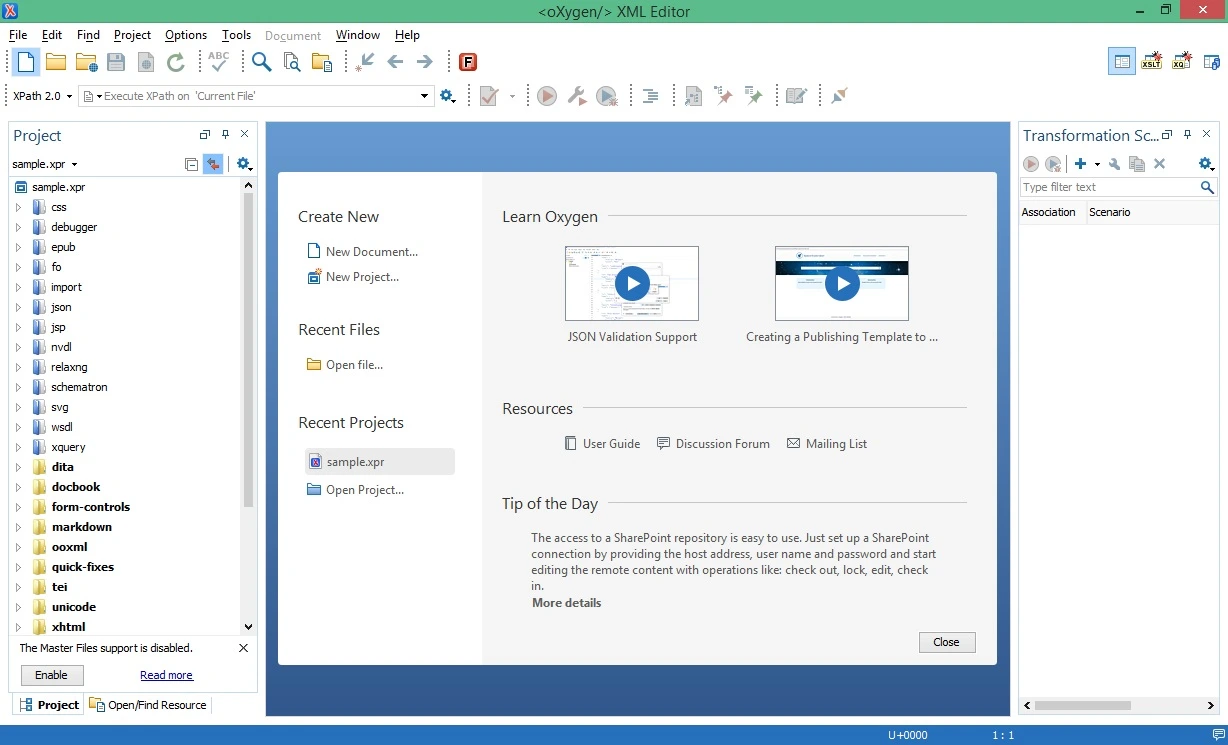Expand the docbook folder
This screenshot has height=745, width=1228.
click(x=18, y=487)
